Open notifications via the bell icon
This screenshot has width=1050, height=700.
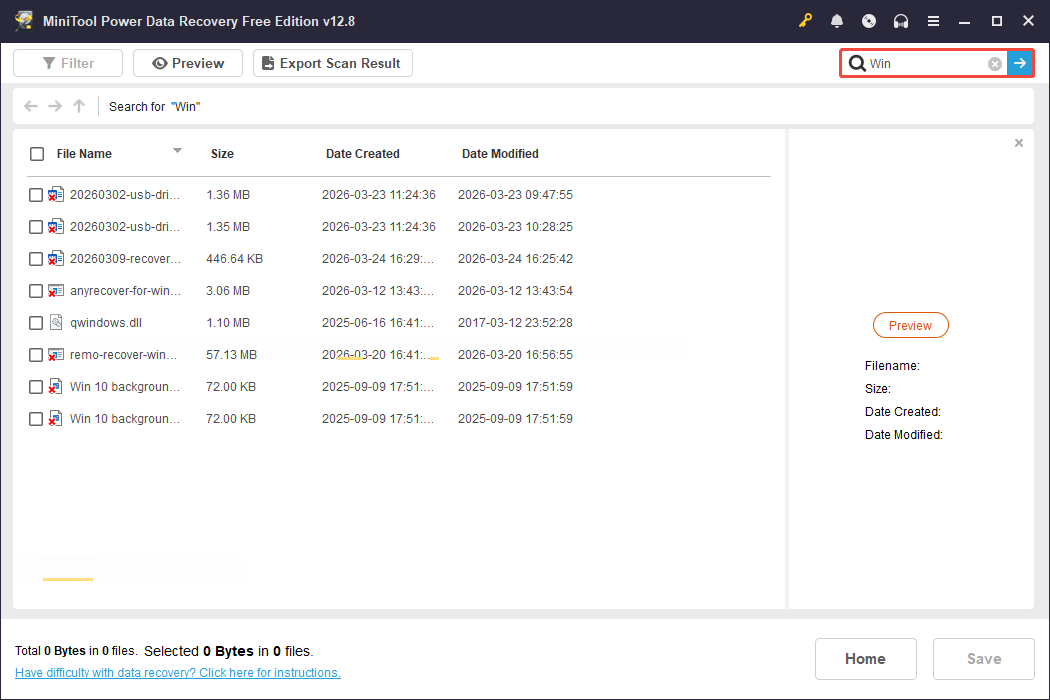point(837,20)
